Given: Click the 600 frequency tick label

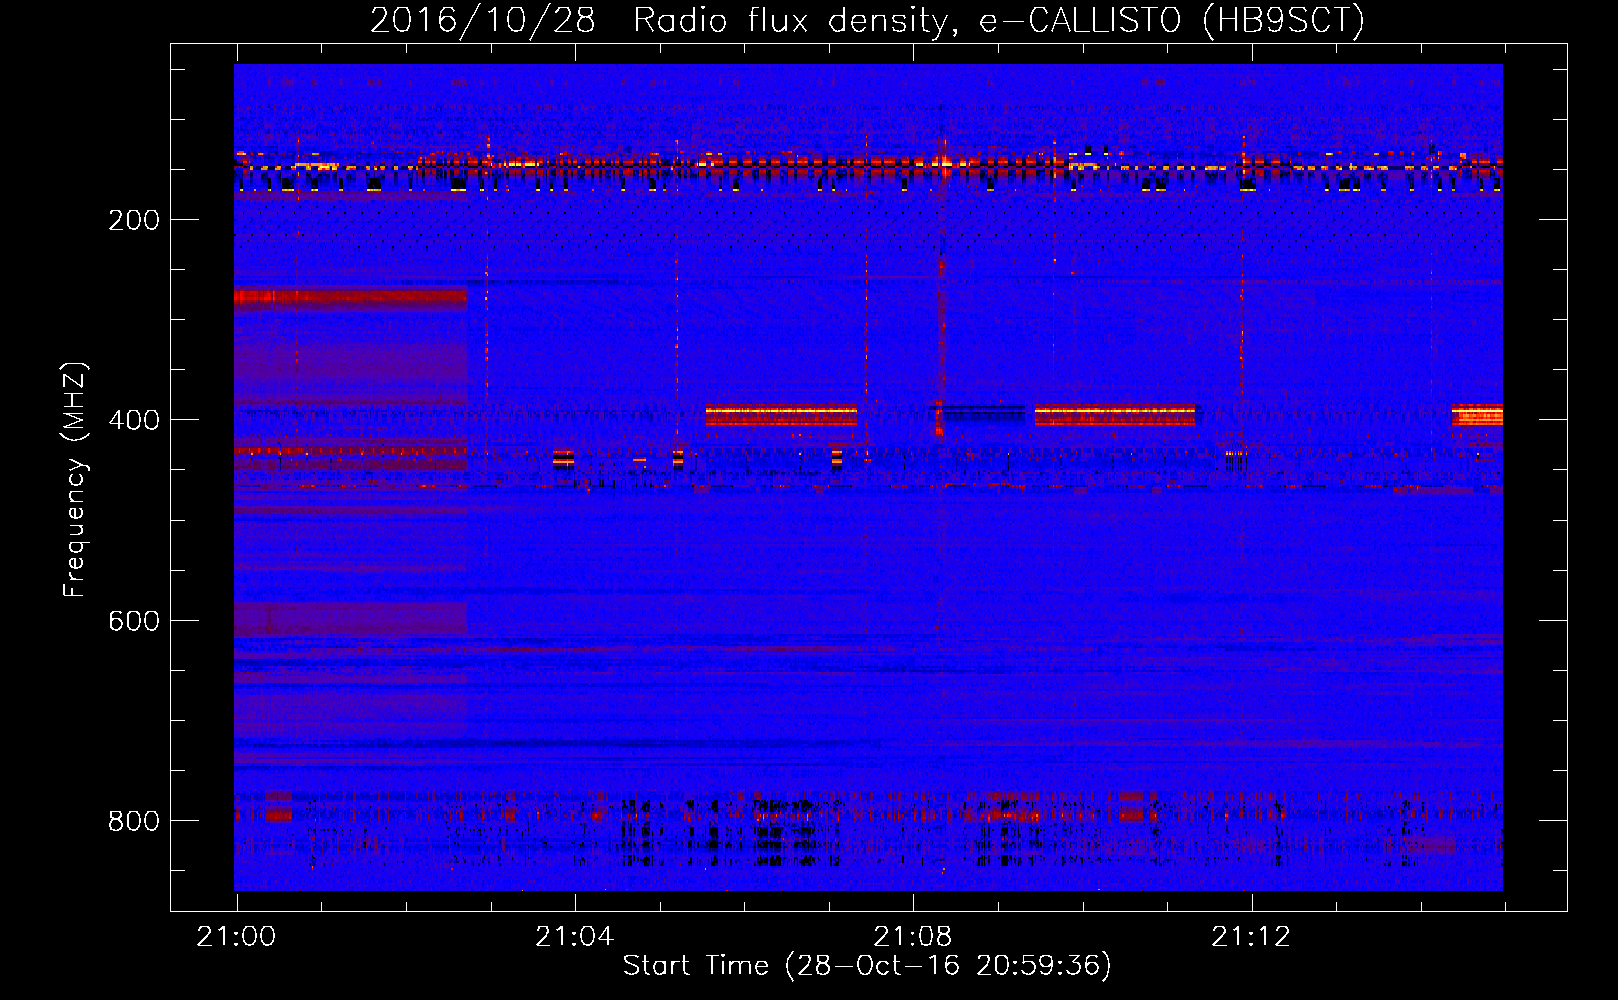Looking at the screenshot, I should tap(134, 621).
